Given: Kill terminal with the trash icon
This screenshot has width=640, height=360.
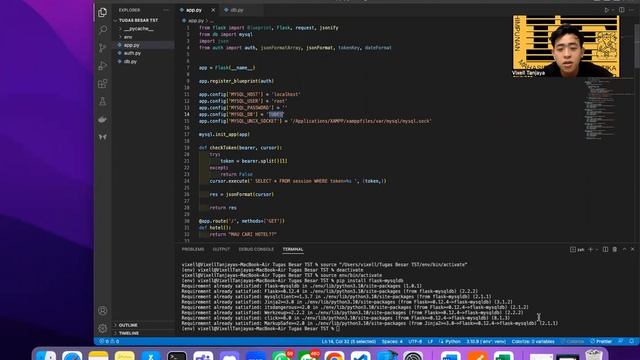Looking at the screenshot, I should (615, 249).
